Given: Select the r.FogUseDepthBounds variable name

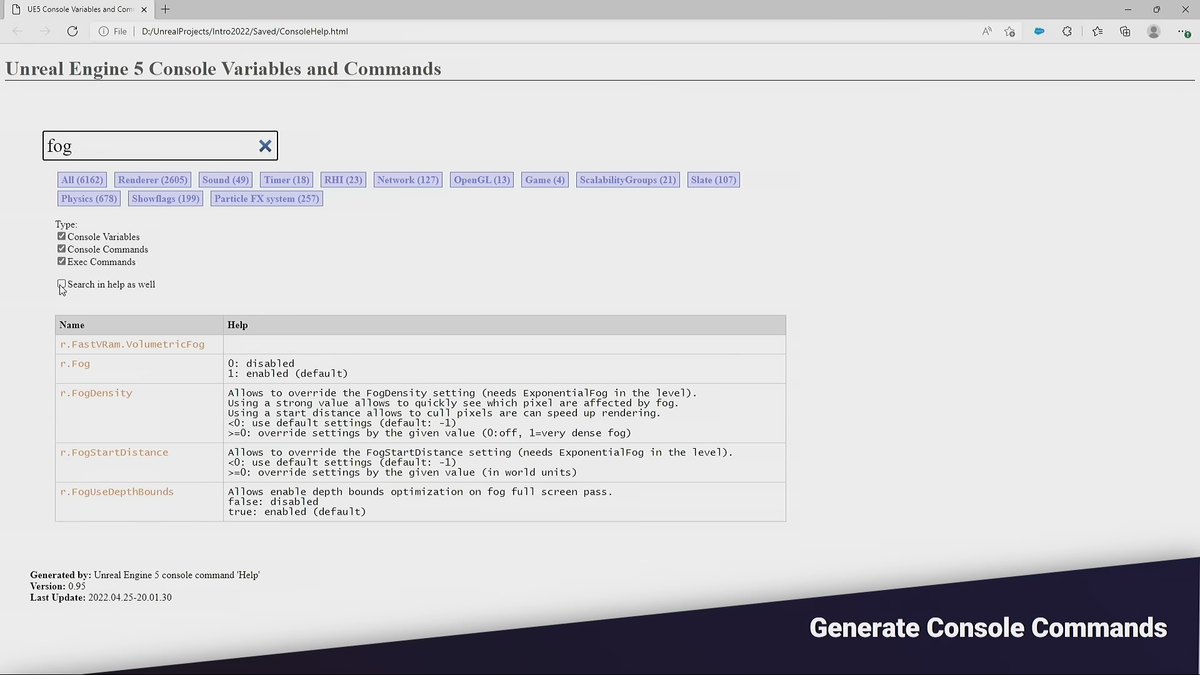Looking at the screenshot, I should (x=117, y=492).
